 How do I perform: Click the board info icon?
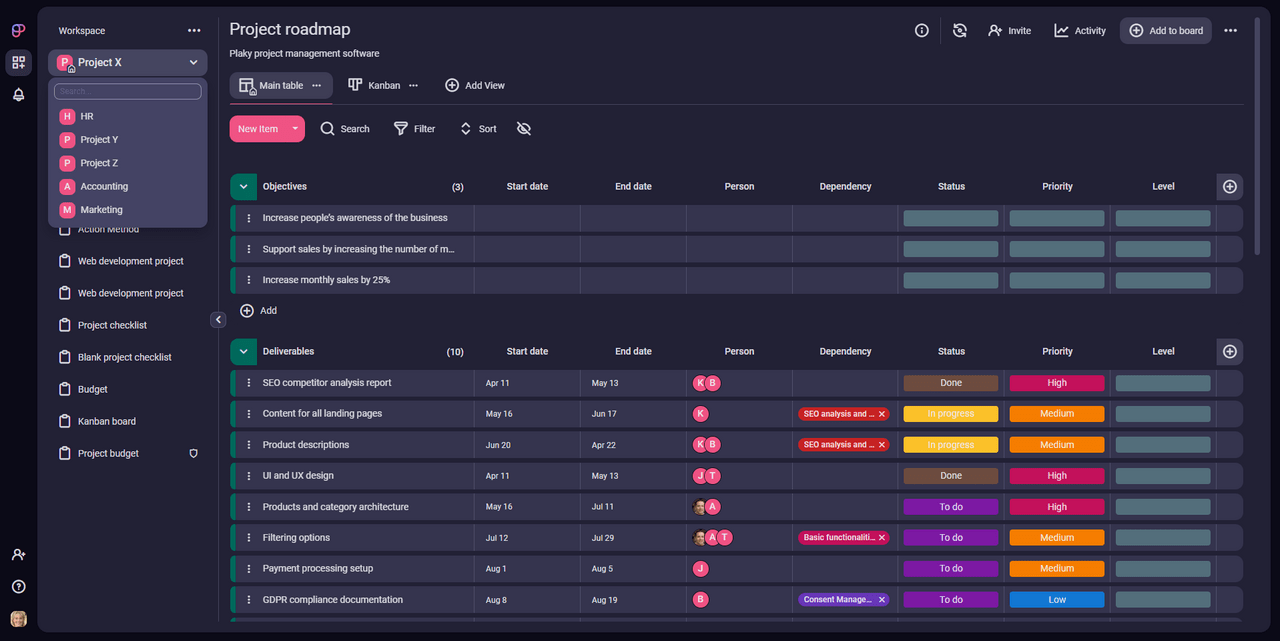[921, 31]
